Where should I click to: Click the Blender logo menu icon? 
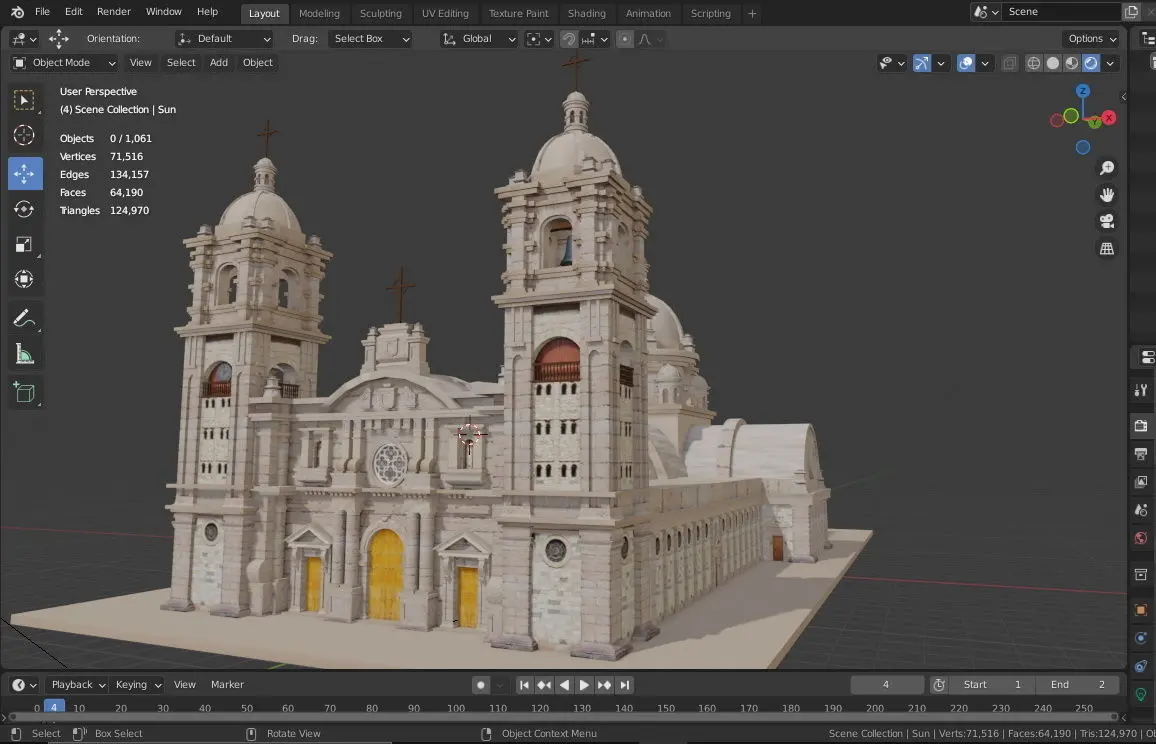tap(17, 12)
